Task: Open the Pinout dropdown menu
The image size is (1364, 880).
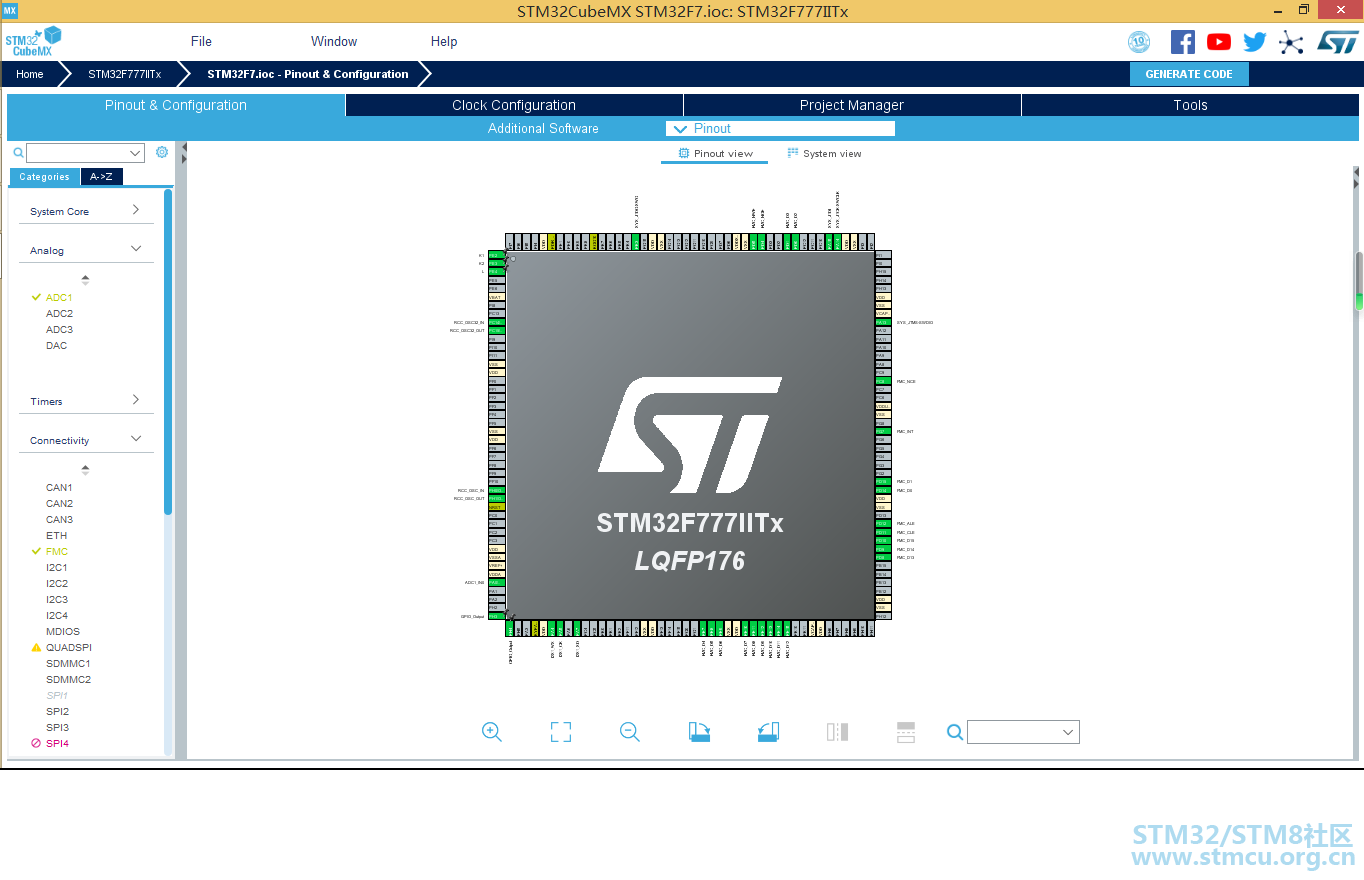Action: tap(780, 128)
